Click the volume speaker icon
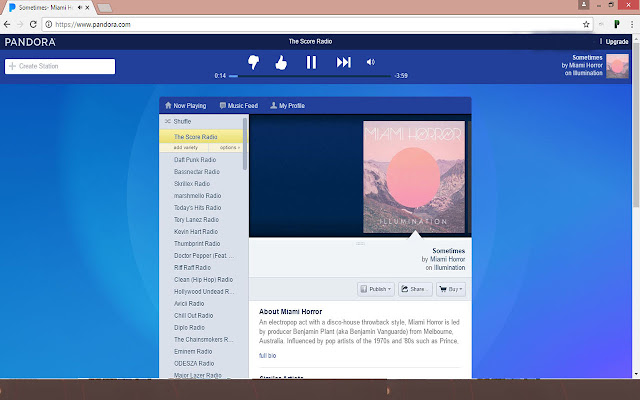The image size is (640, 400). click(x=371, y=62)
